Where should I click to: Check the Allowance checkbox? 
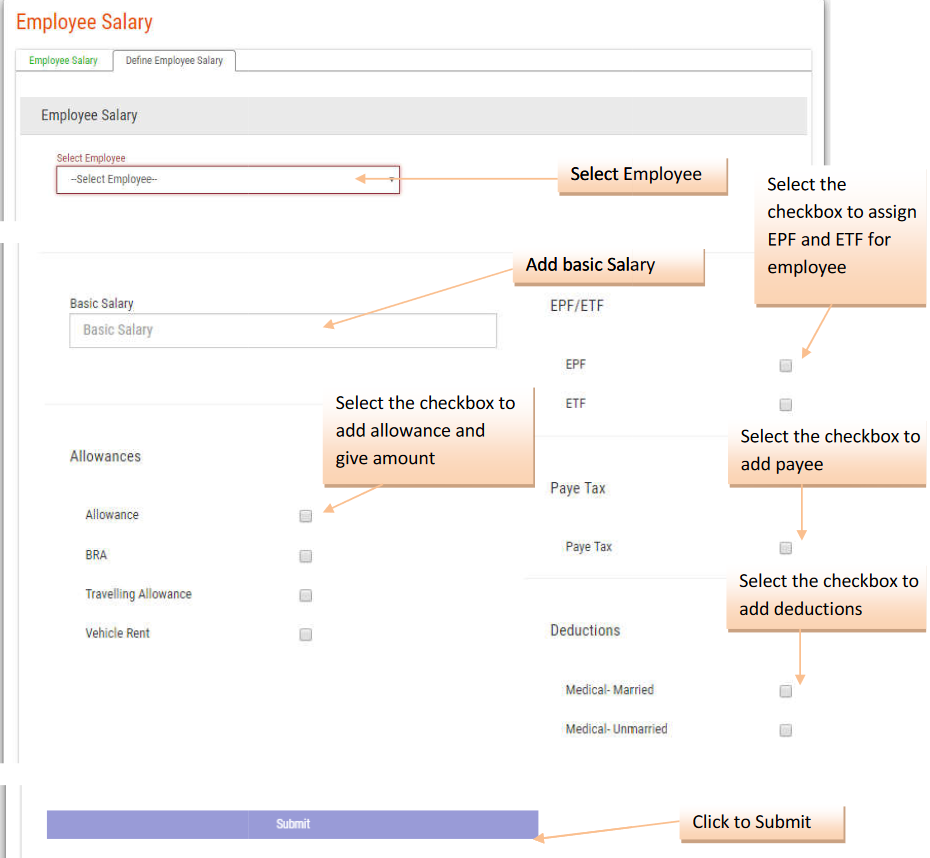tap(306, 516)
